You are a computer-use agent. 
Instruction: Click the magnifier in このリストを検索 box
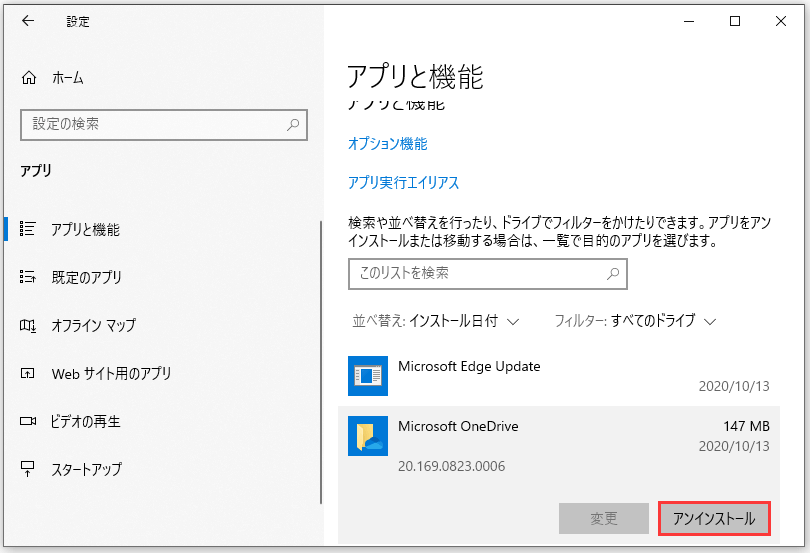tap(613, 273)
